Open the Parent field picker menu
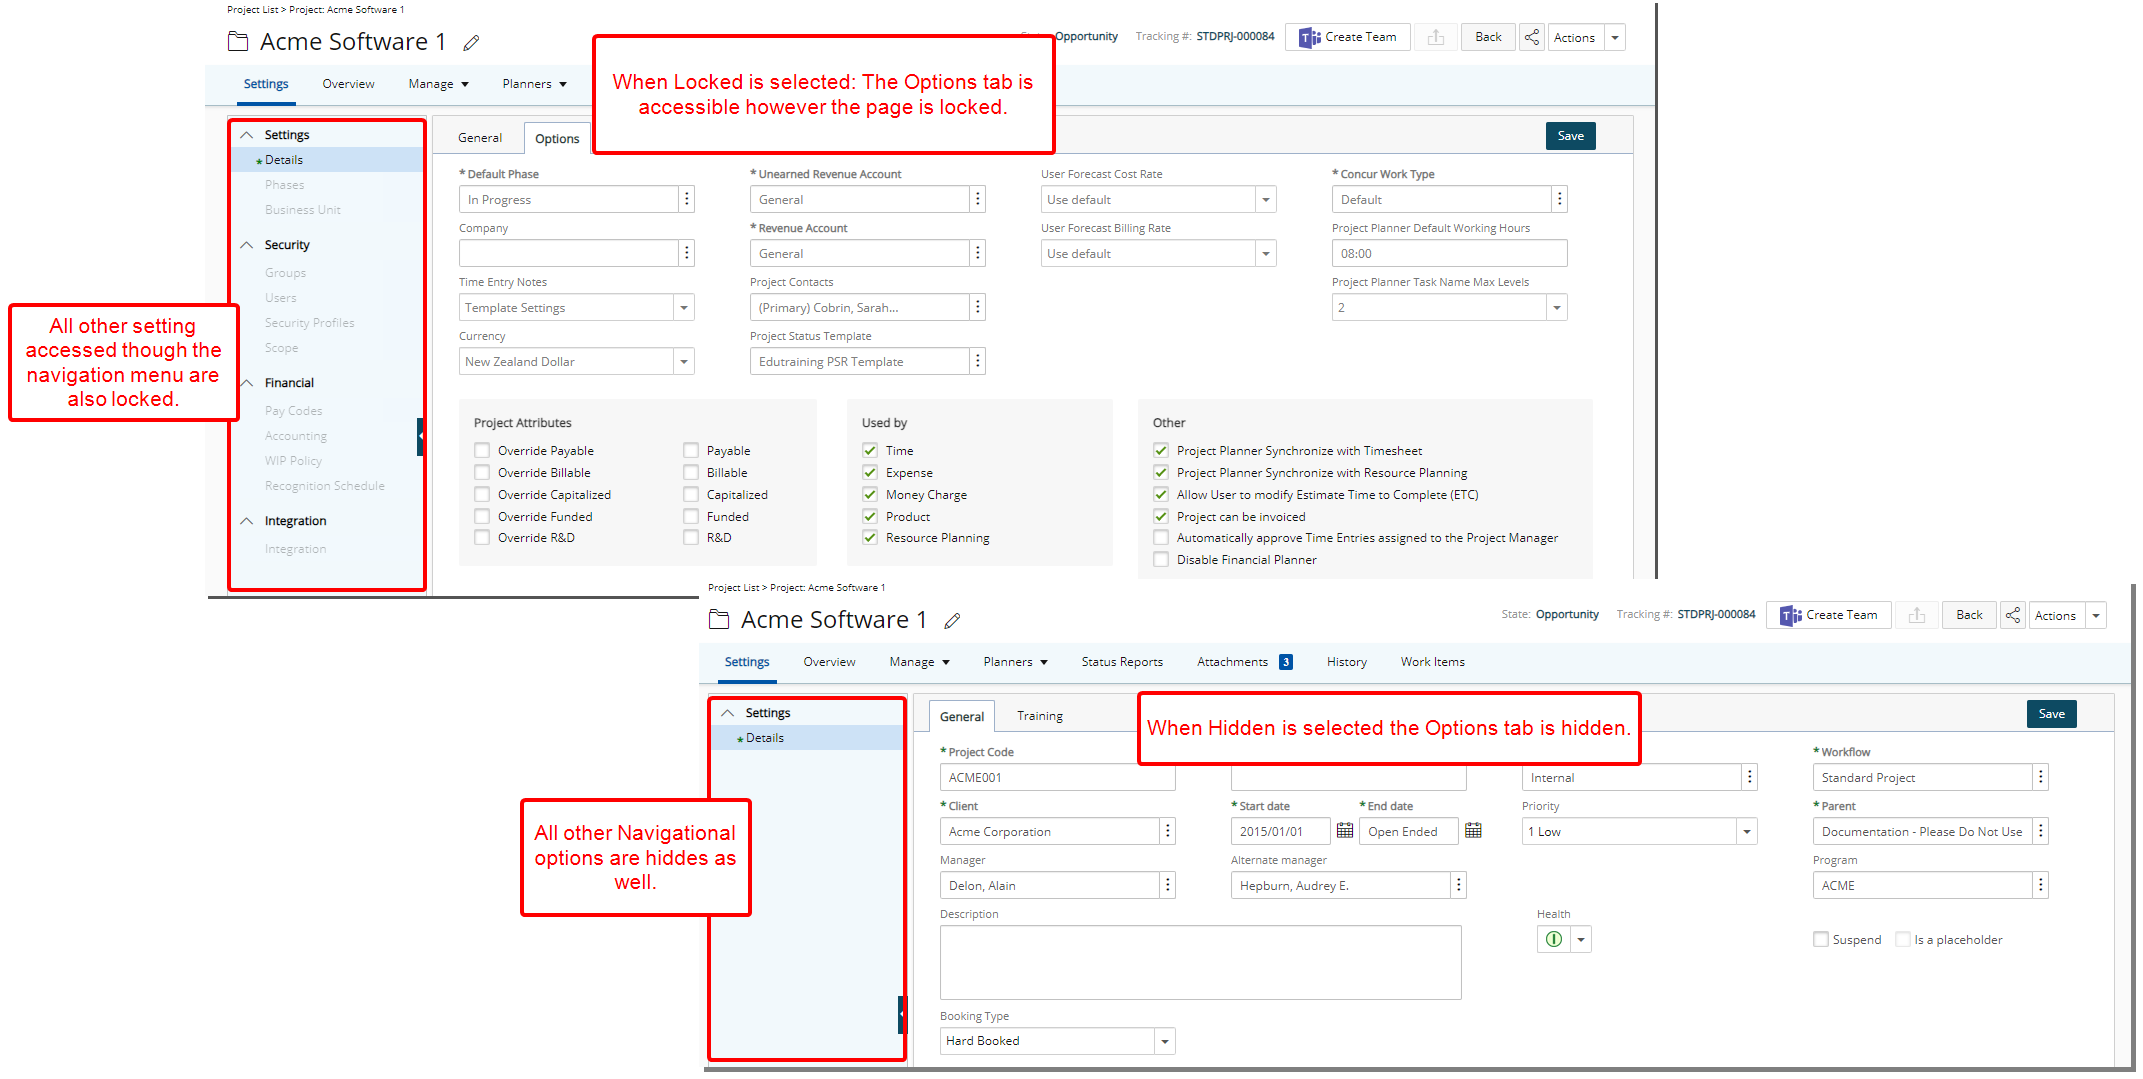Image resolution: width=2143 pixels, height=1079 pixels. point(2040,831)
